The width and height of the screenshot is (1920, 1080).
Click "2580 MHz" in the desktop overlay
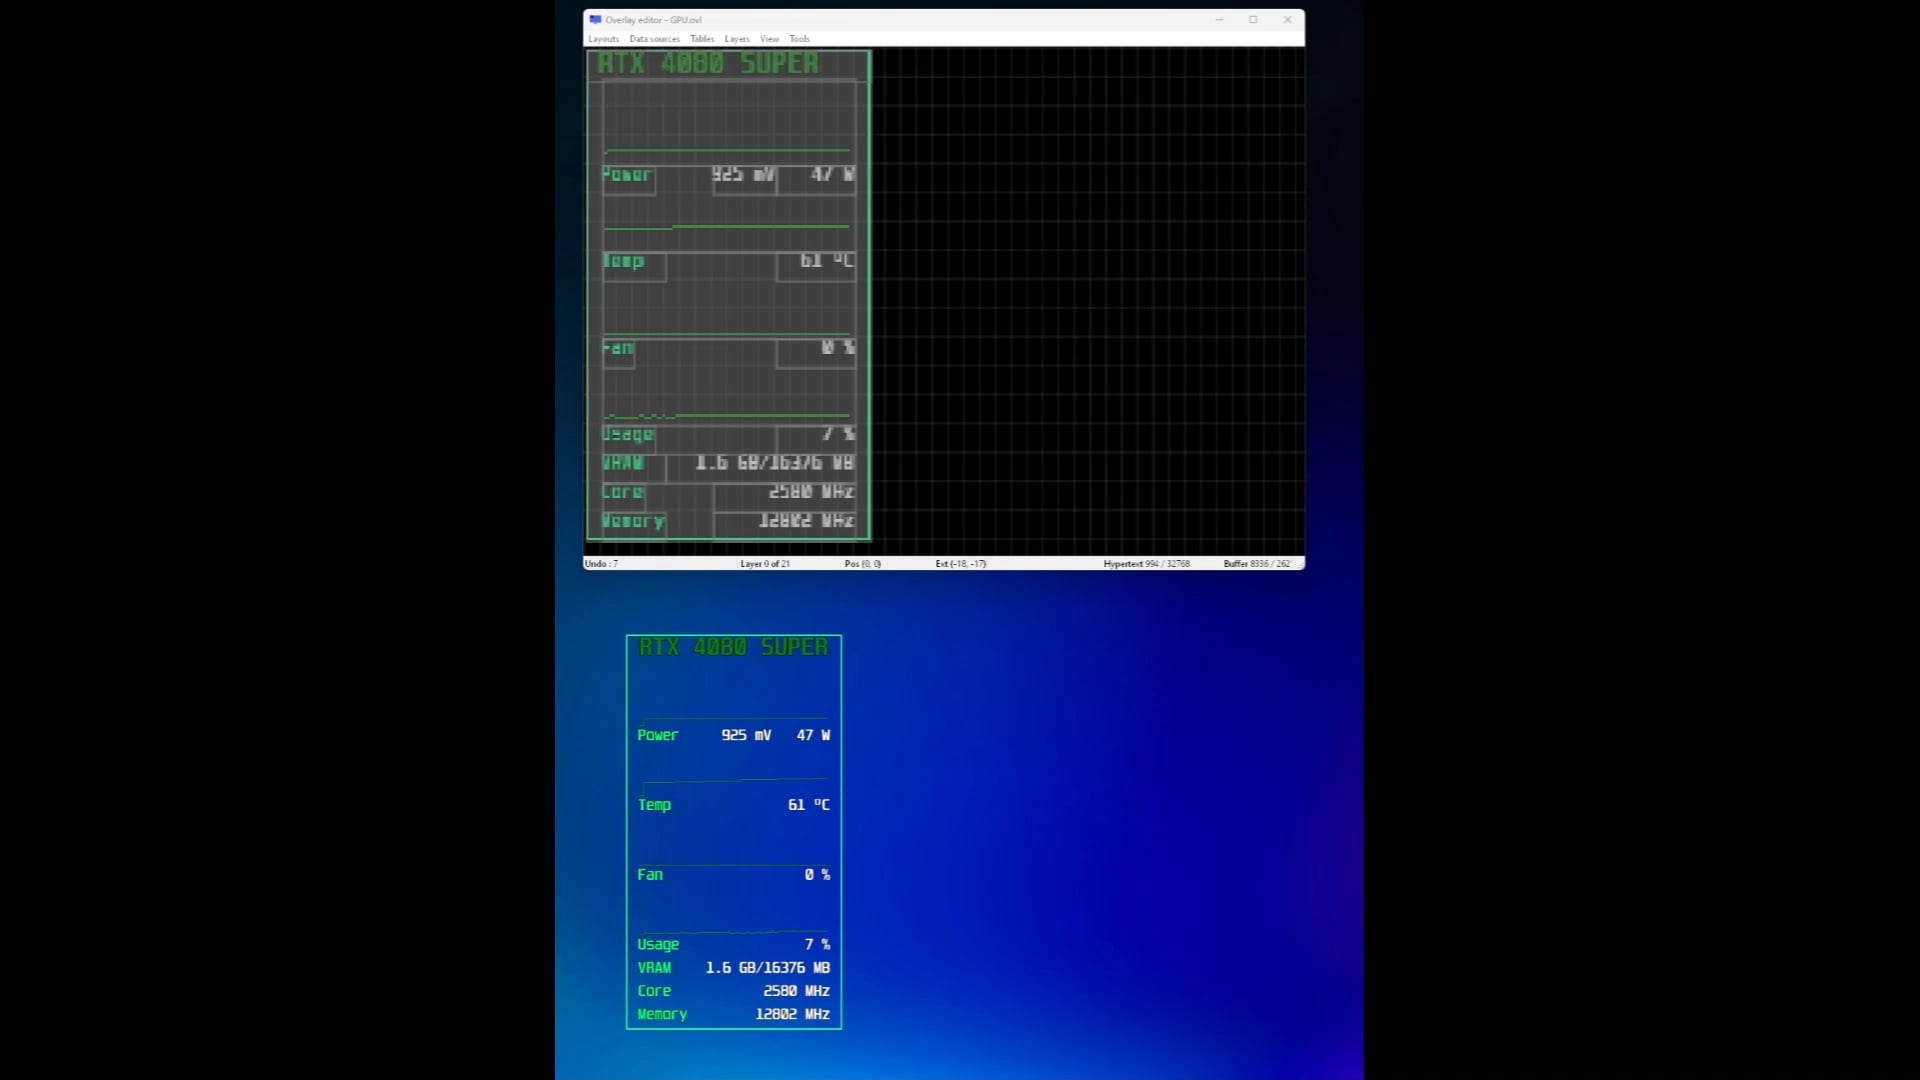coord(797,991)
